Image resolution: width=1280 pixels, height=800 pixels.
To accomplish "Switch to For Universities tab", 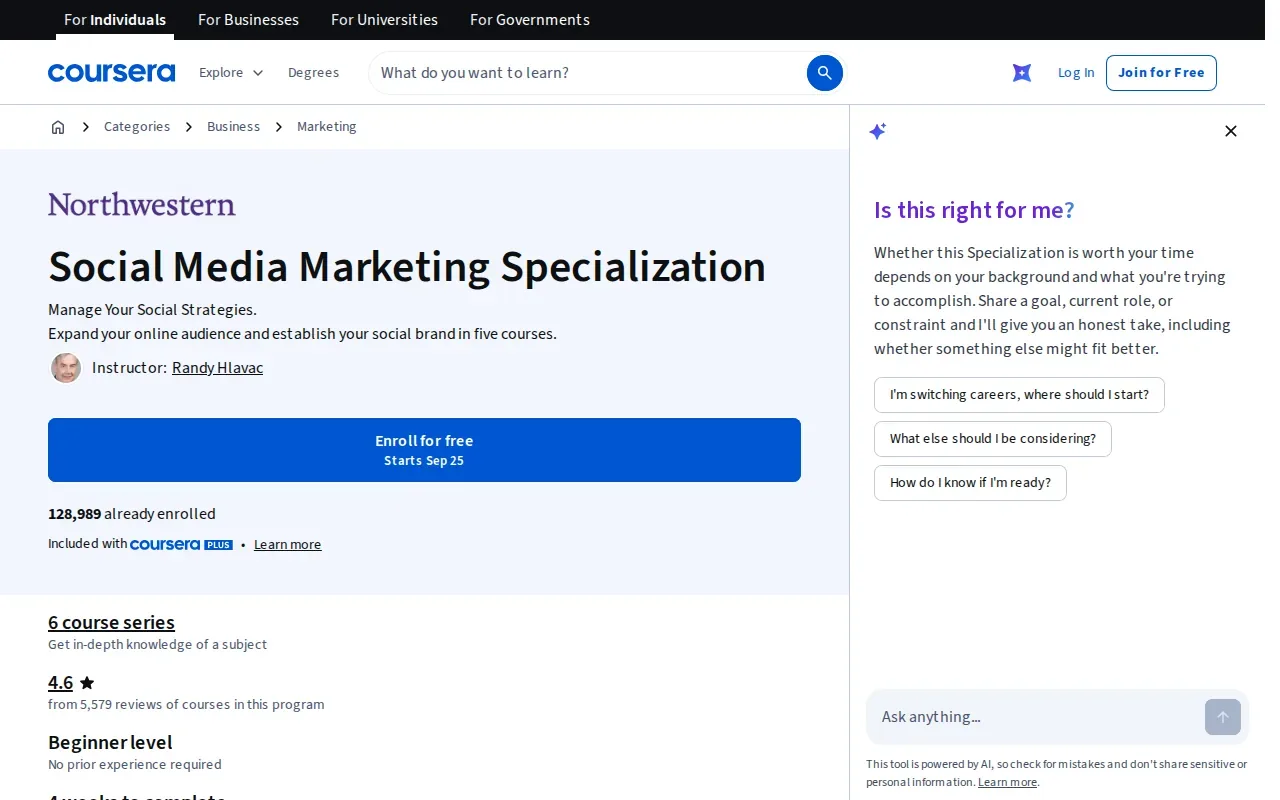I will coord(384,20).
